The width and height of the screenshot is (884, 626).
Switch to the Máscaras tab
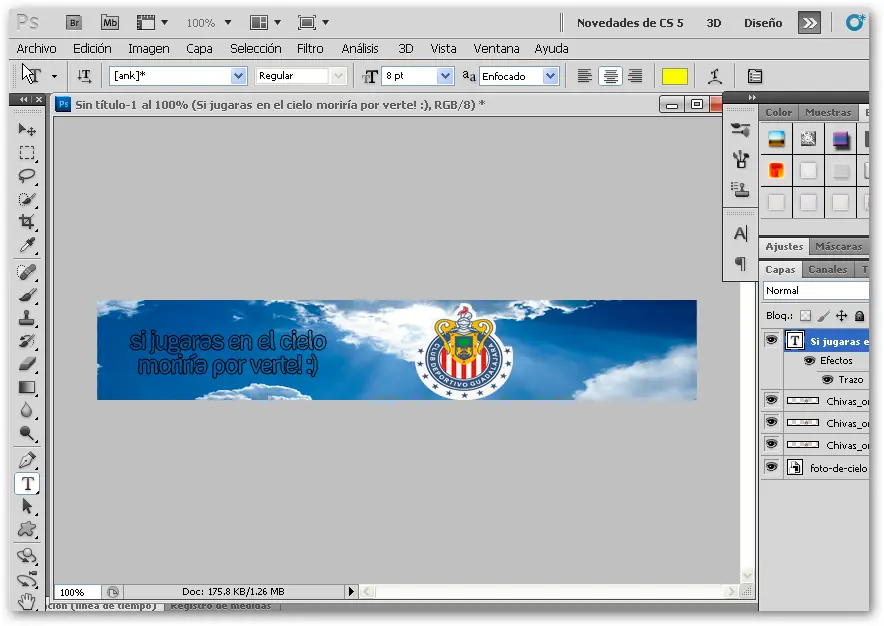[x=838, y=246]
